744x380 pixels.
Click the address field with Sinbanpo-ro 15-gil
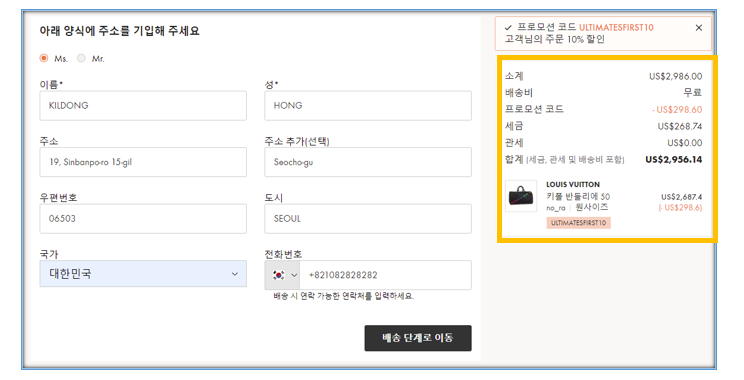[x=143, y=162]
